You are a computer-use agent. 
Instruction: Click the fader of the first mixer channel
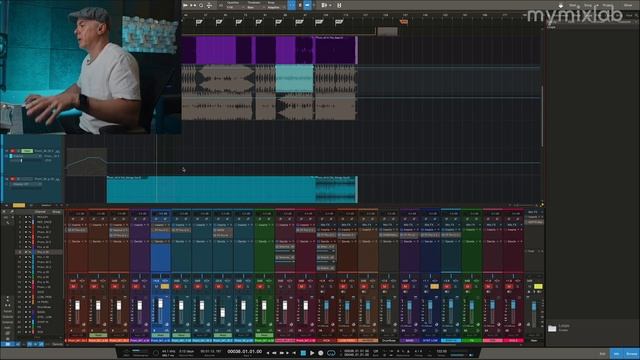pyautogui.click(x=78, y=306)
